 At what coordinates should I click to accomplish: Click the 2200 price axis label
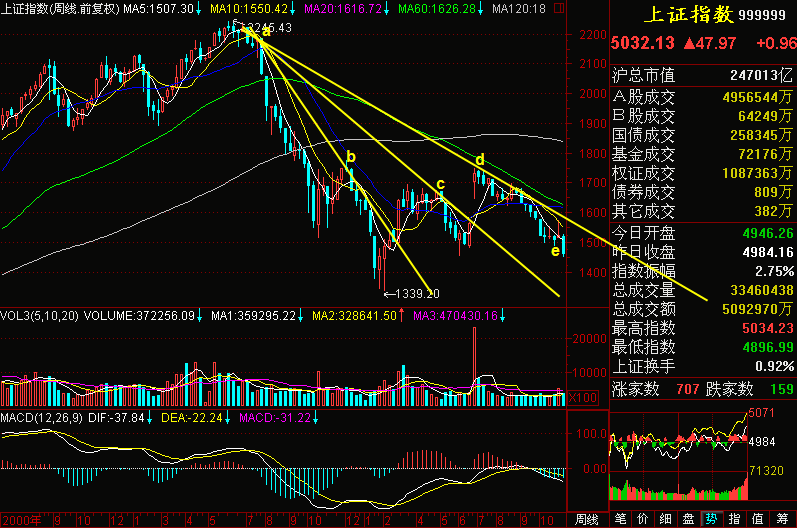(593, 35)
